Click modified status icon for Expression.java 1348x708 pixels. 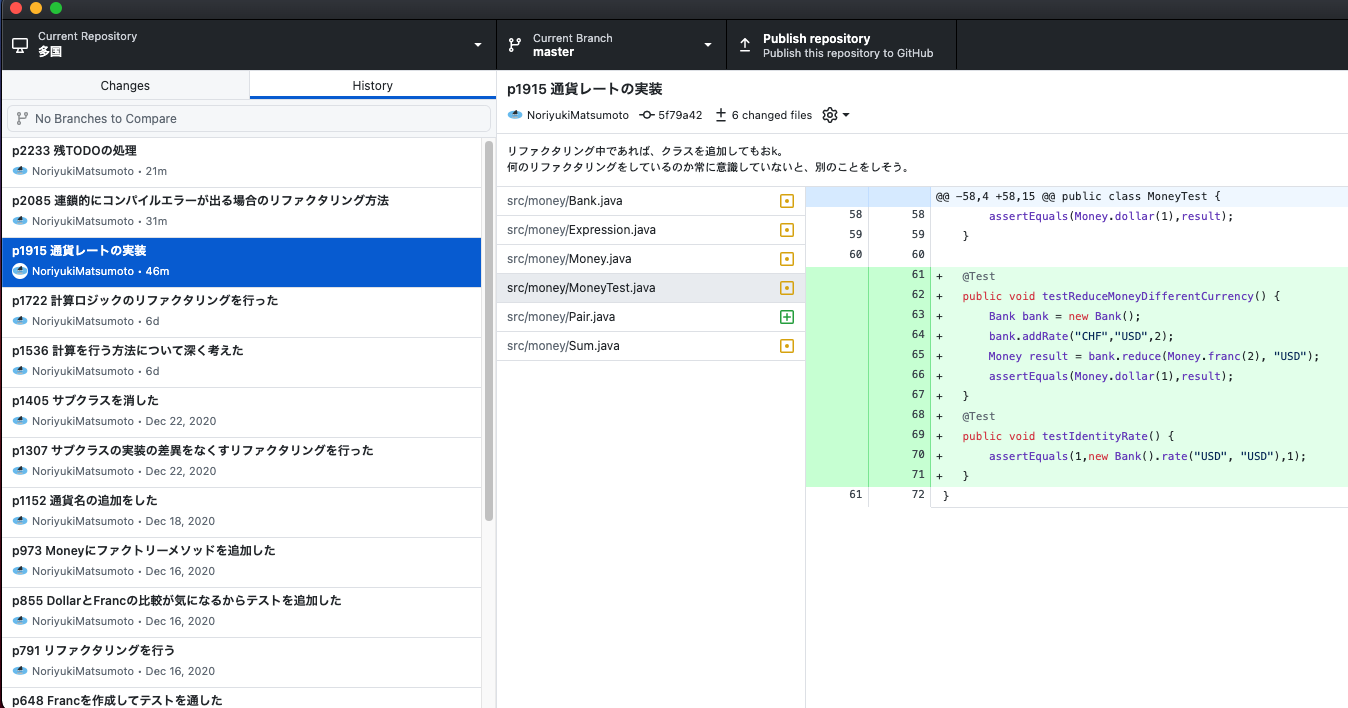click(x=787, y=230)
